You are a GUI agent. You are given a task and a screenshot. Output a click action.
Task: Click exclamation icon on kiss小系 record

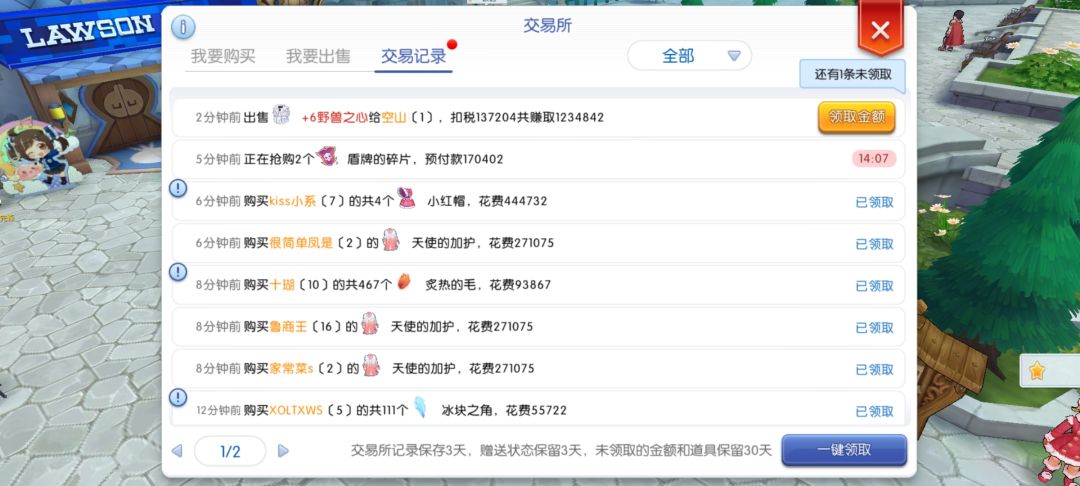(x=178, y=188)
